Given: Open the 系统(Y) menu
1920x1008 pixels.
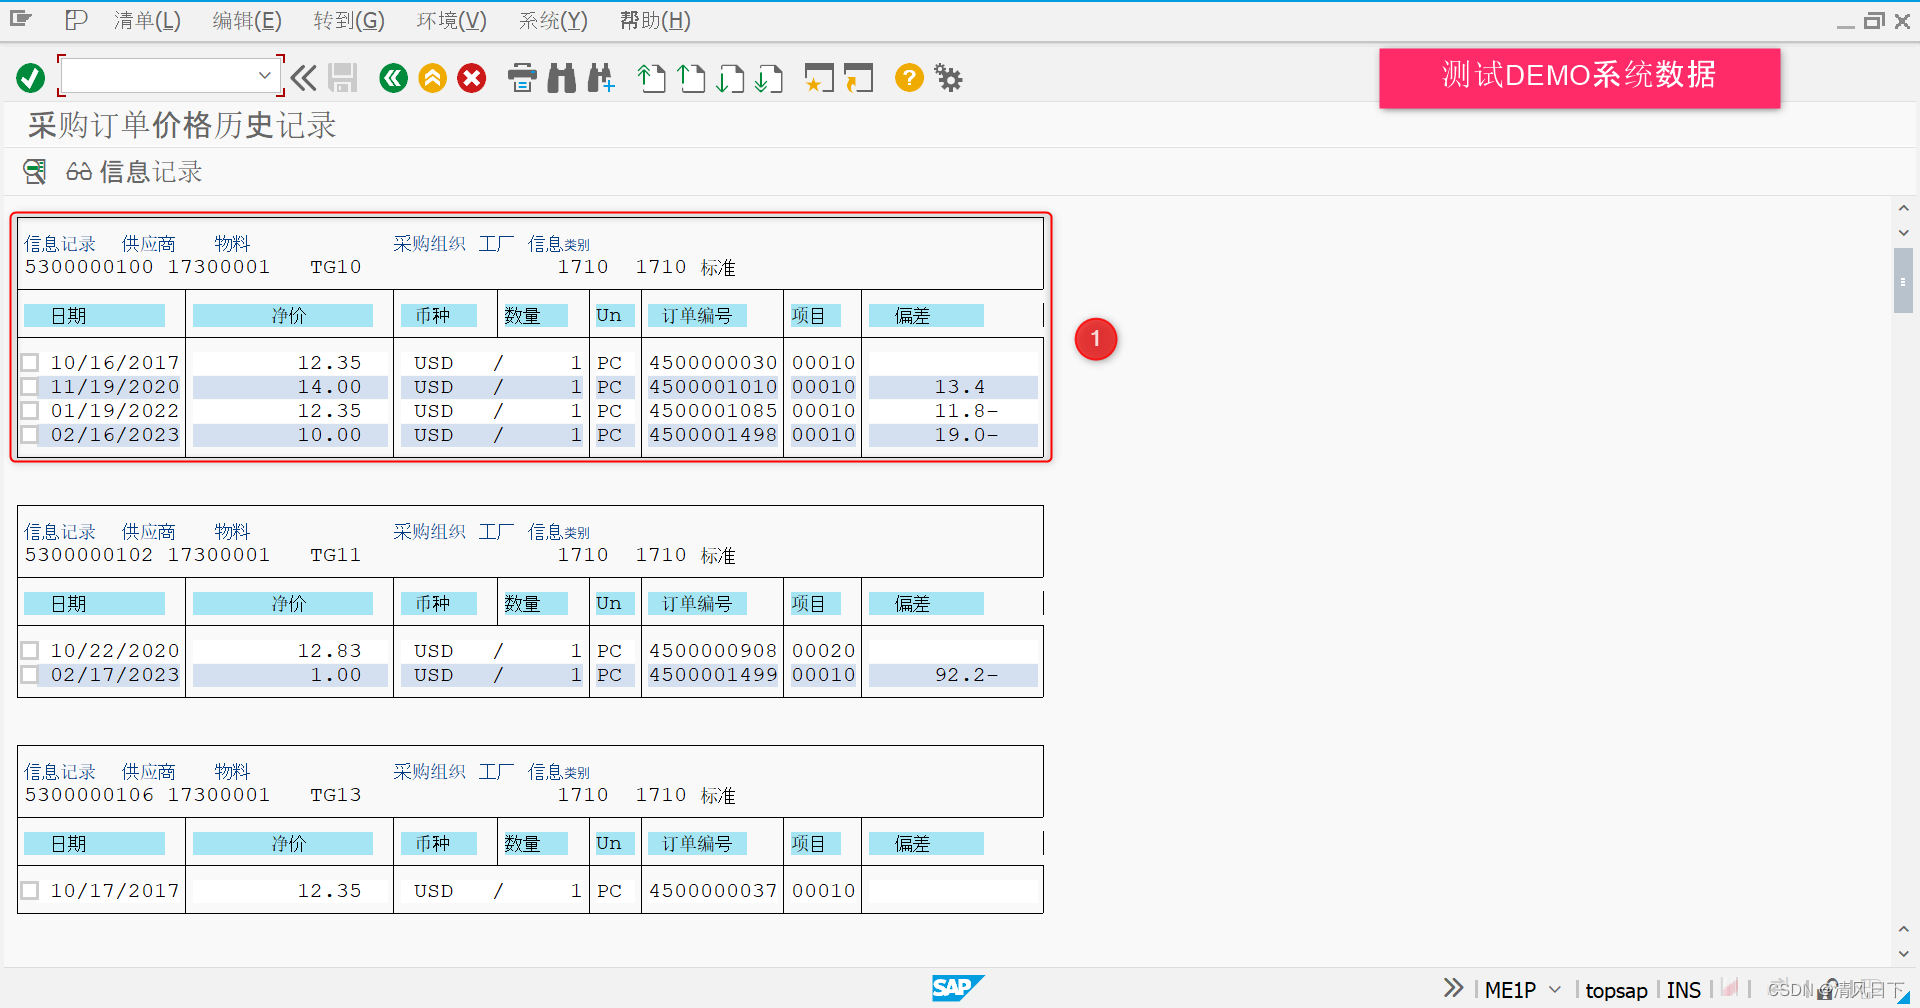Looking at the screenshot, I should [552, 20].
